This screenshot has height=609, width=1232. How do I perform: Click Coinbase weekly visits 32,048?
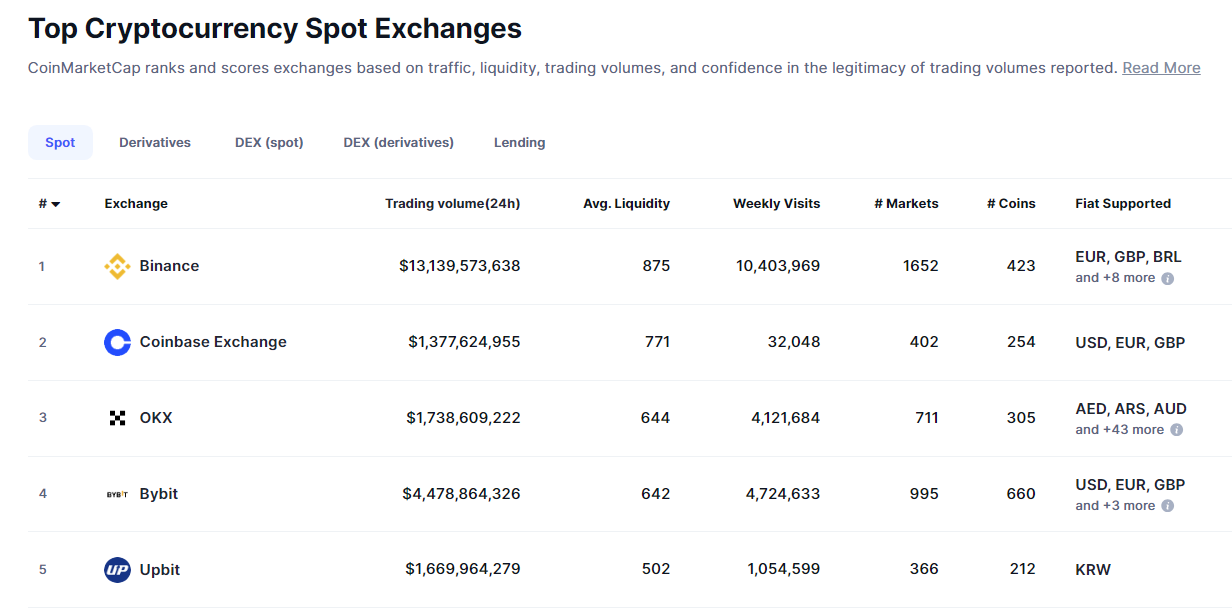click(793, 342)
